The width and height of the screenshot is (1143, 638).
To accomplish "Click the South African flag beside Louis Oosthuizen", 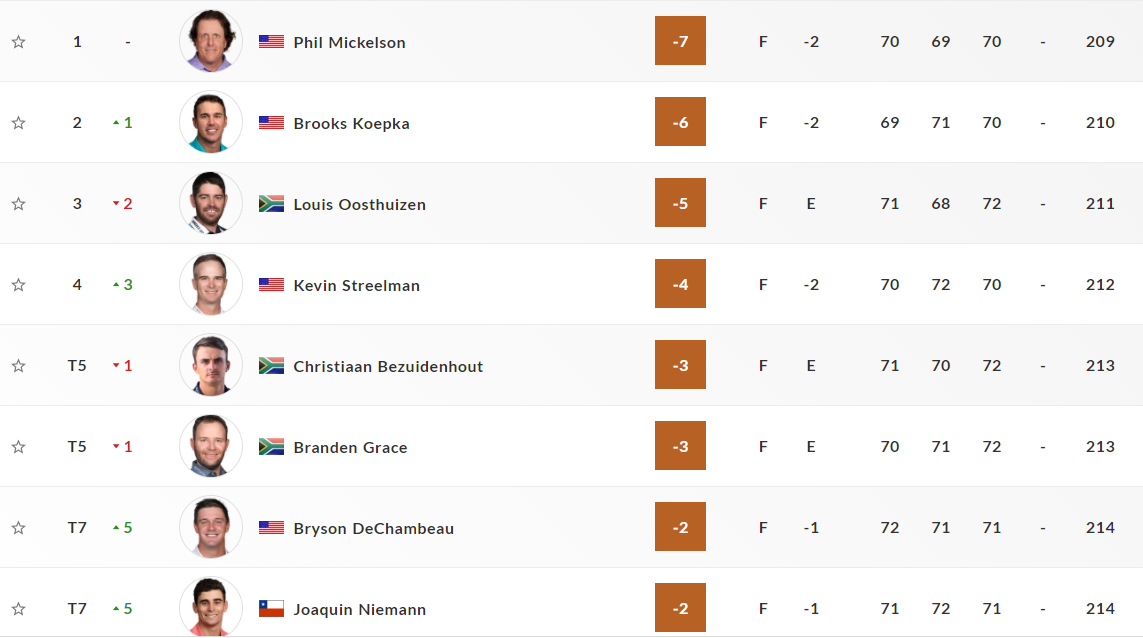I will (271, 204).
